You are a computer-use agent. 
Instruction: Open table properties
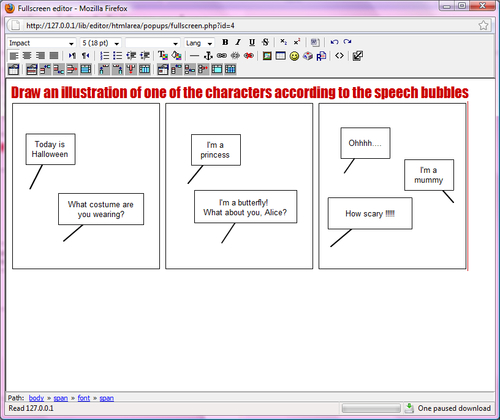tap(13, 69)
